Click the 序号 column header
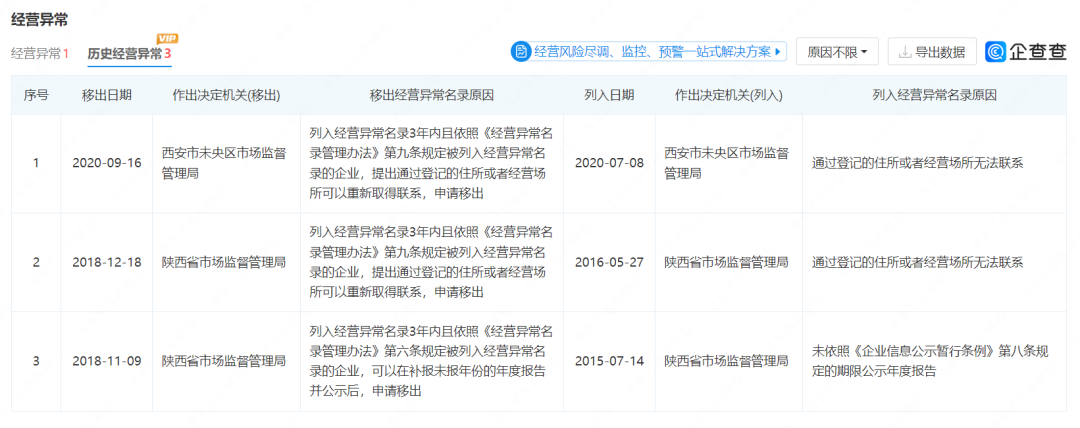 coord(36,95)
